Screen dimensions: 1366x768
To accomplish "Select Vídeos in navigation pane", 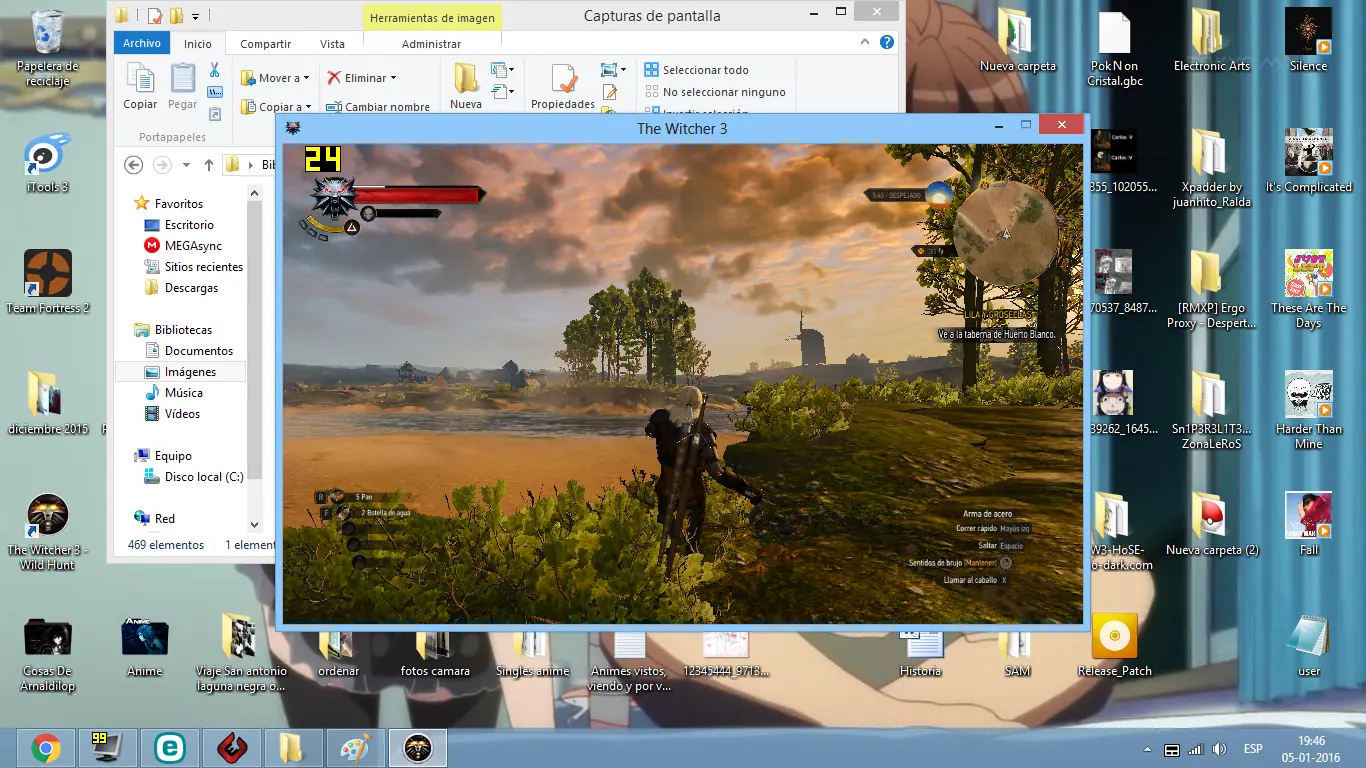I will click(x=173, y=414).
